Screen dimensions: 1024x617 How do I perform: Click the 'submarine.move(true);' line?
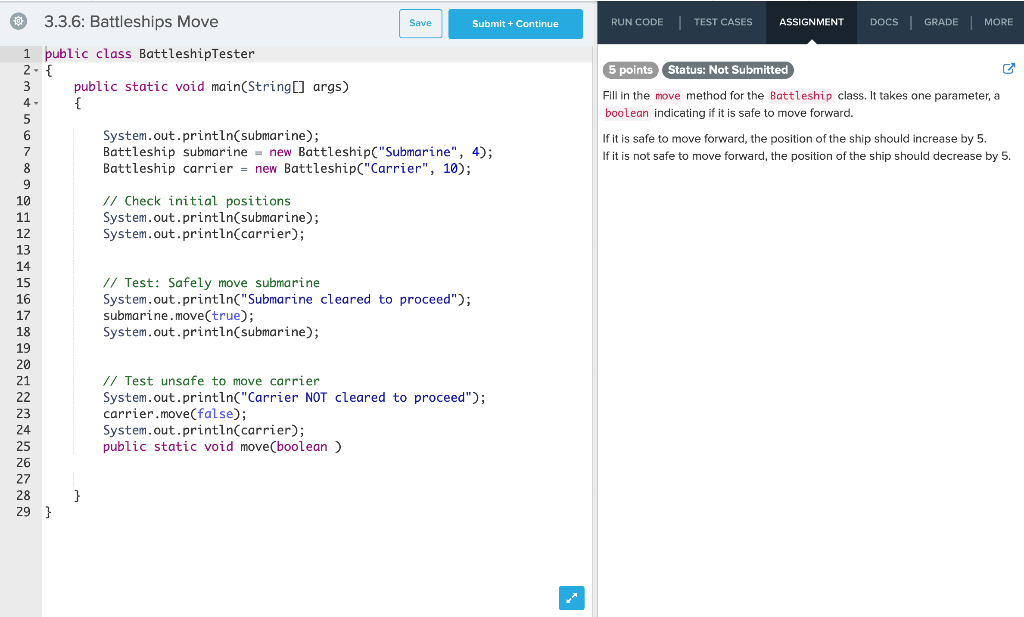178,315
